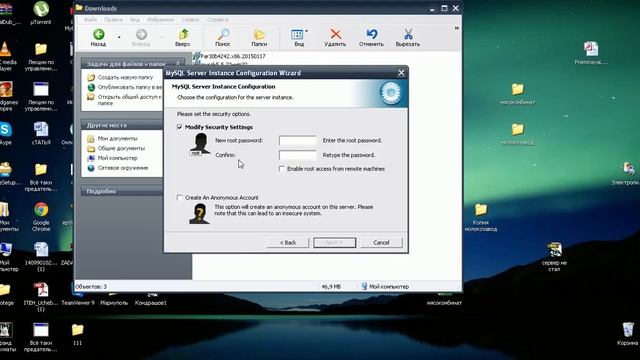
Task: Open the Файл menu in Downloads window
Action: point(91,20)
